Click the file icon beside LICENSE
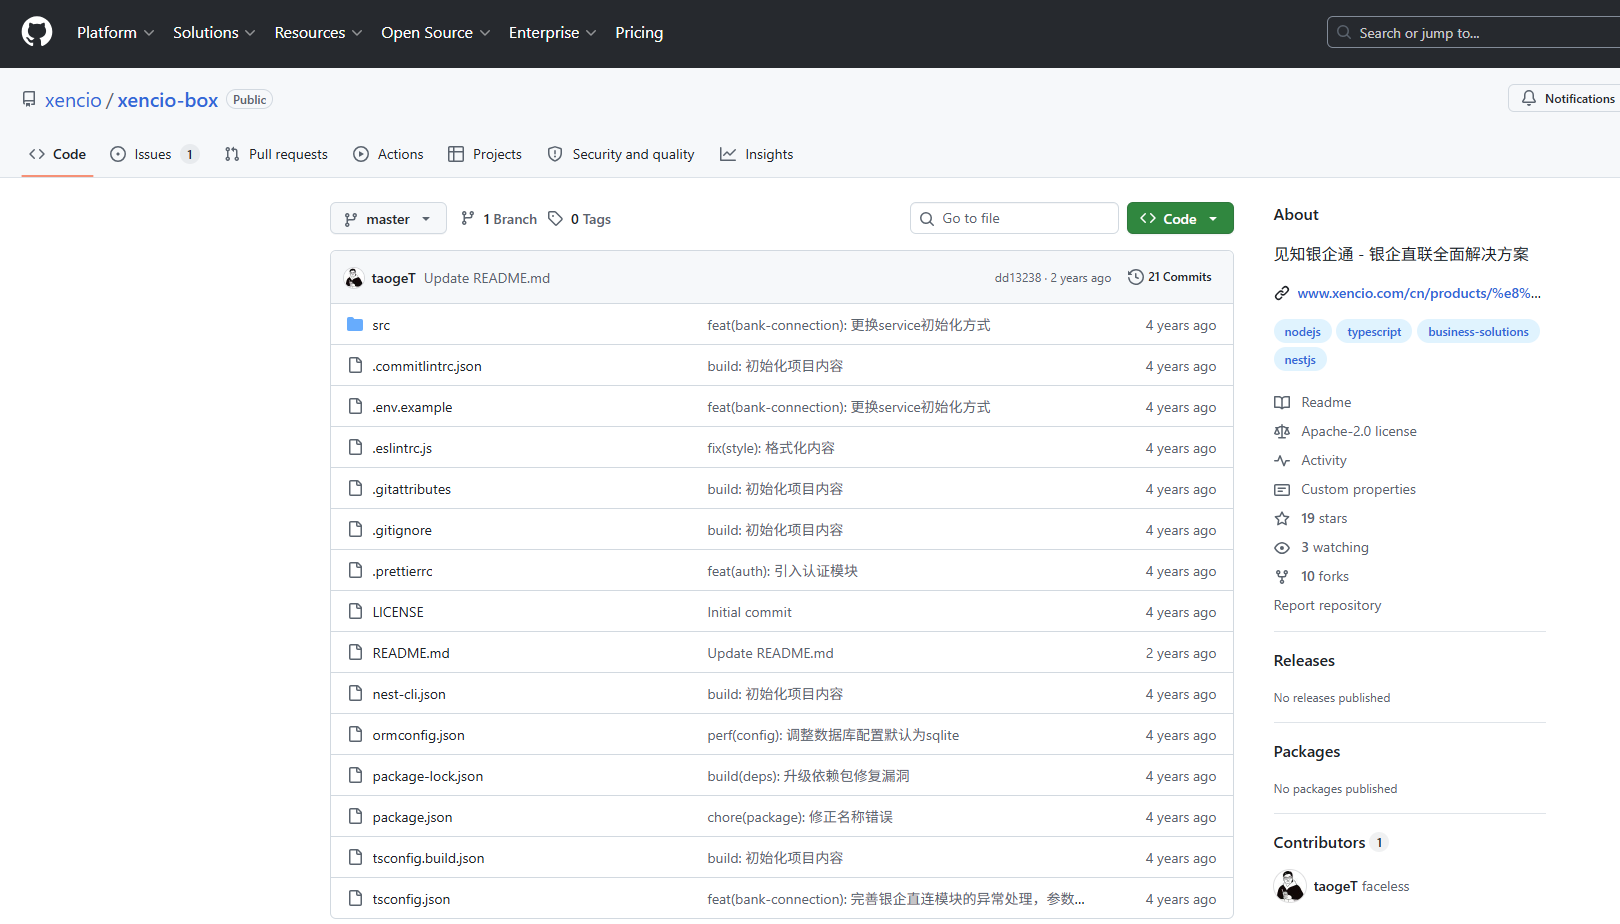 pos(355,611)
